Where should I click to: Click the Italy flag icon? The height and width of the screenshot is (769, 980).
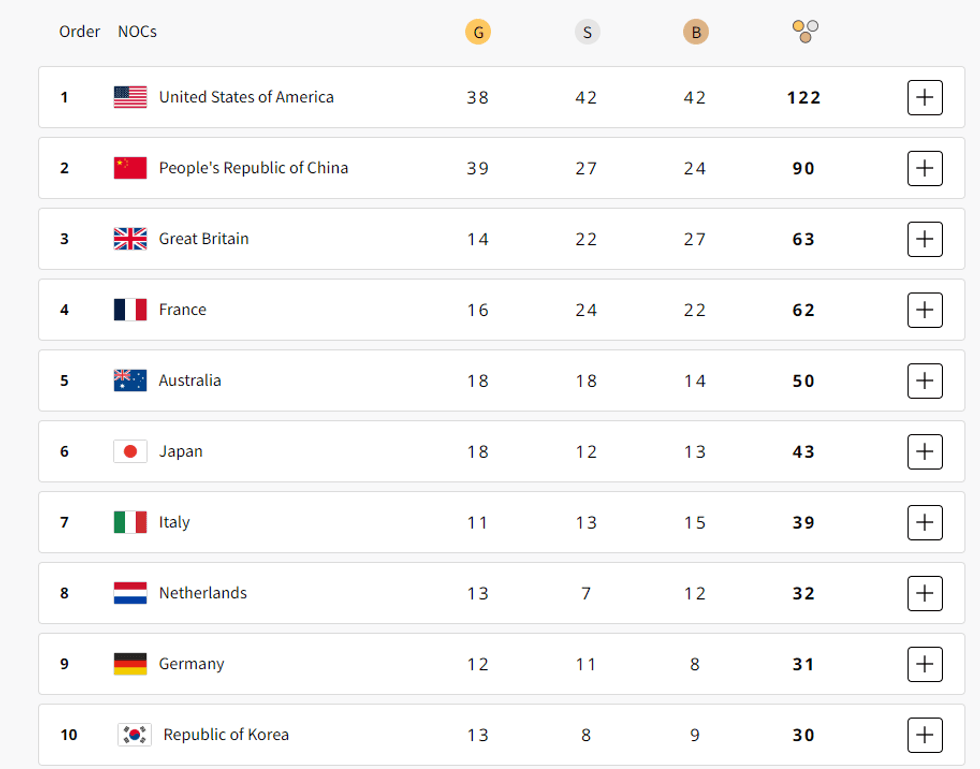point(130,522)
